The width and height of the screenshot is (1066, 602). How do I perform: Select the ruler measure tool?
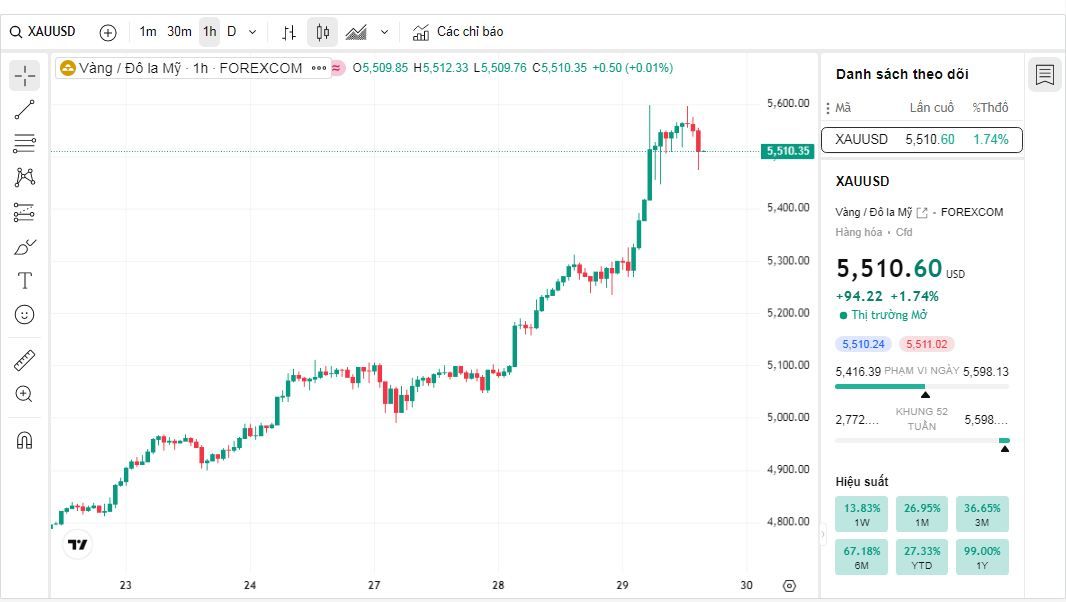tap(24, 361)
